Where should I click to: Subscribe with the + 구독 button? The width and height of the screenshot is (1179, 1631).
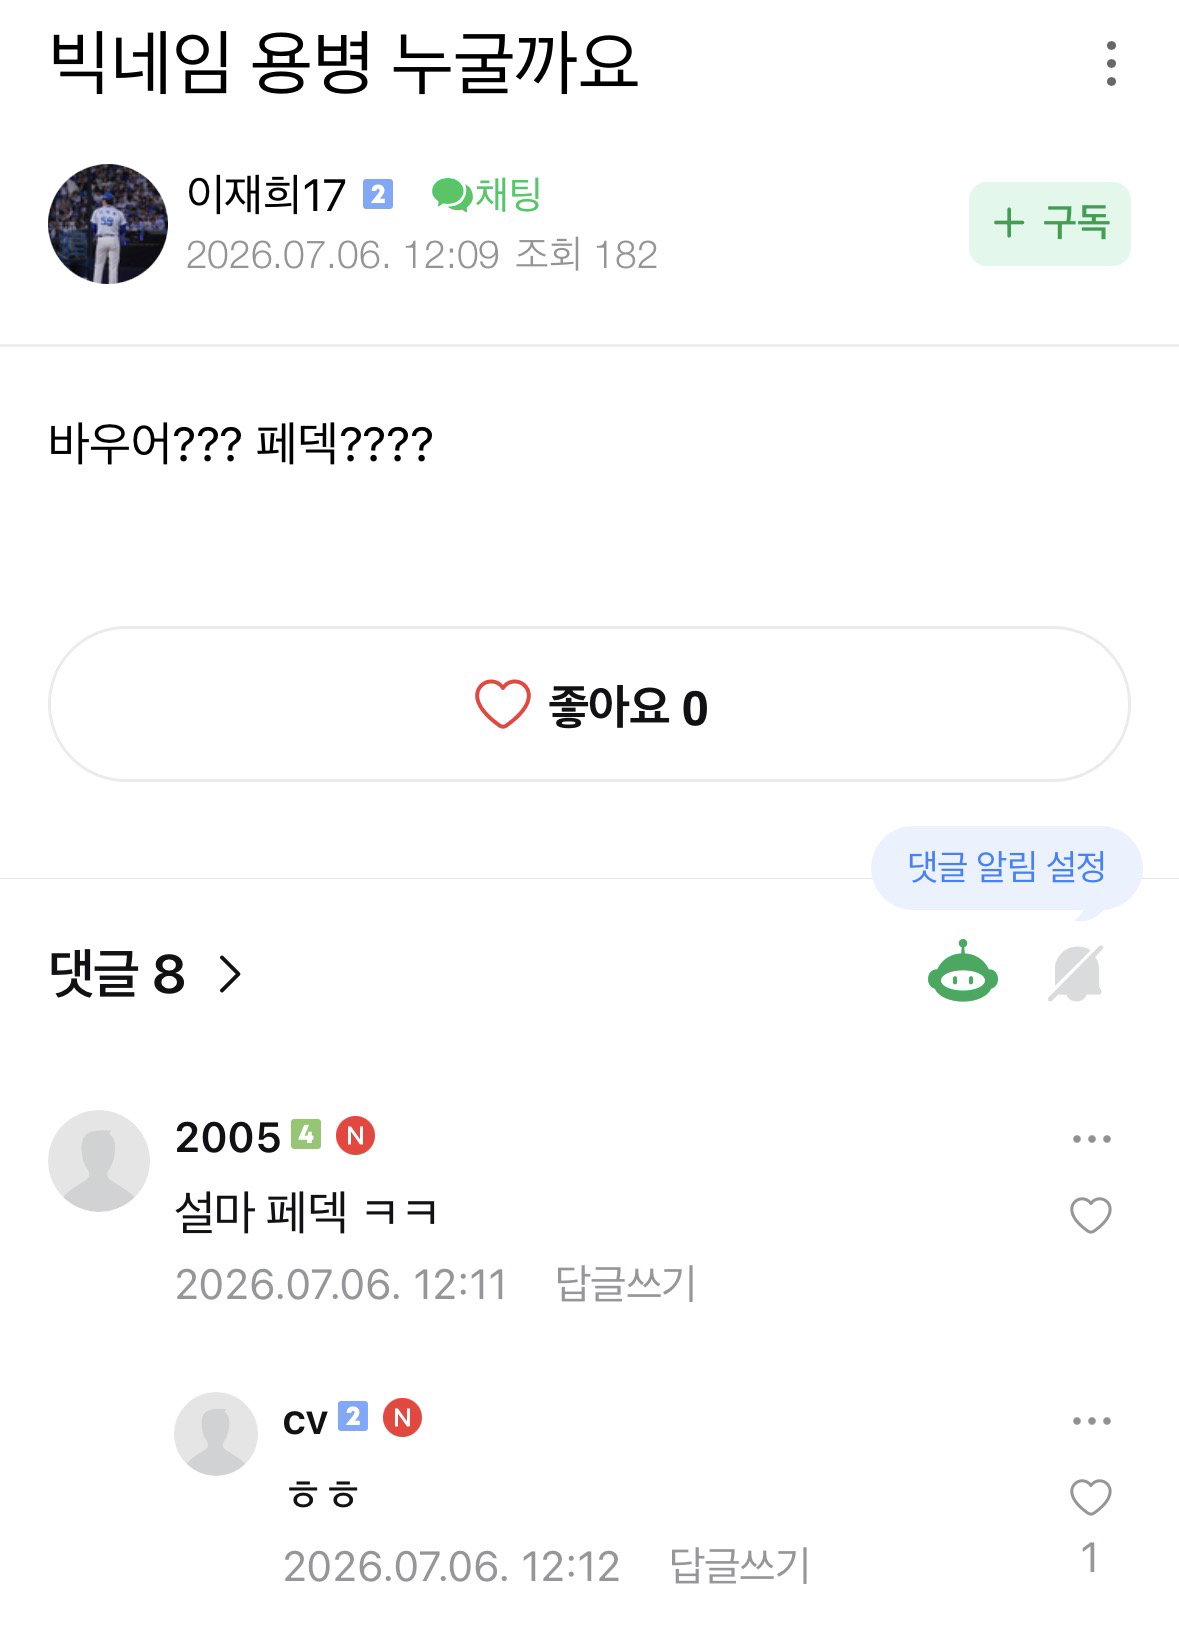[x=1050, y=224]
